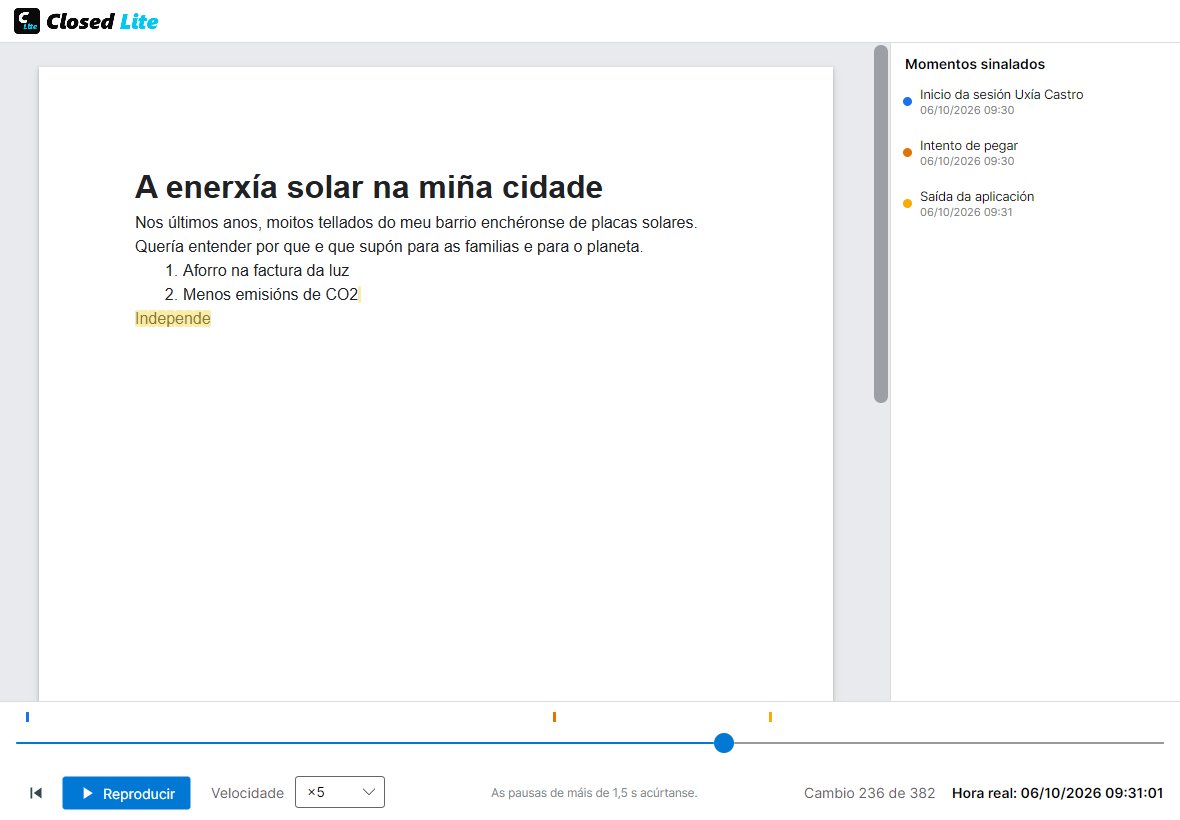Viewport: 1180px width, 820px height.
Task: Open the Velocidade ×5 speed dropdown
Action: pos(339,792)
